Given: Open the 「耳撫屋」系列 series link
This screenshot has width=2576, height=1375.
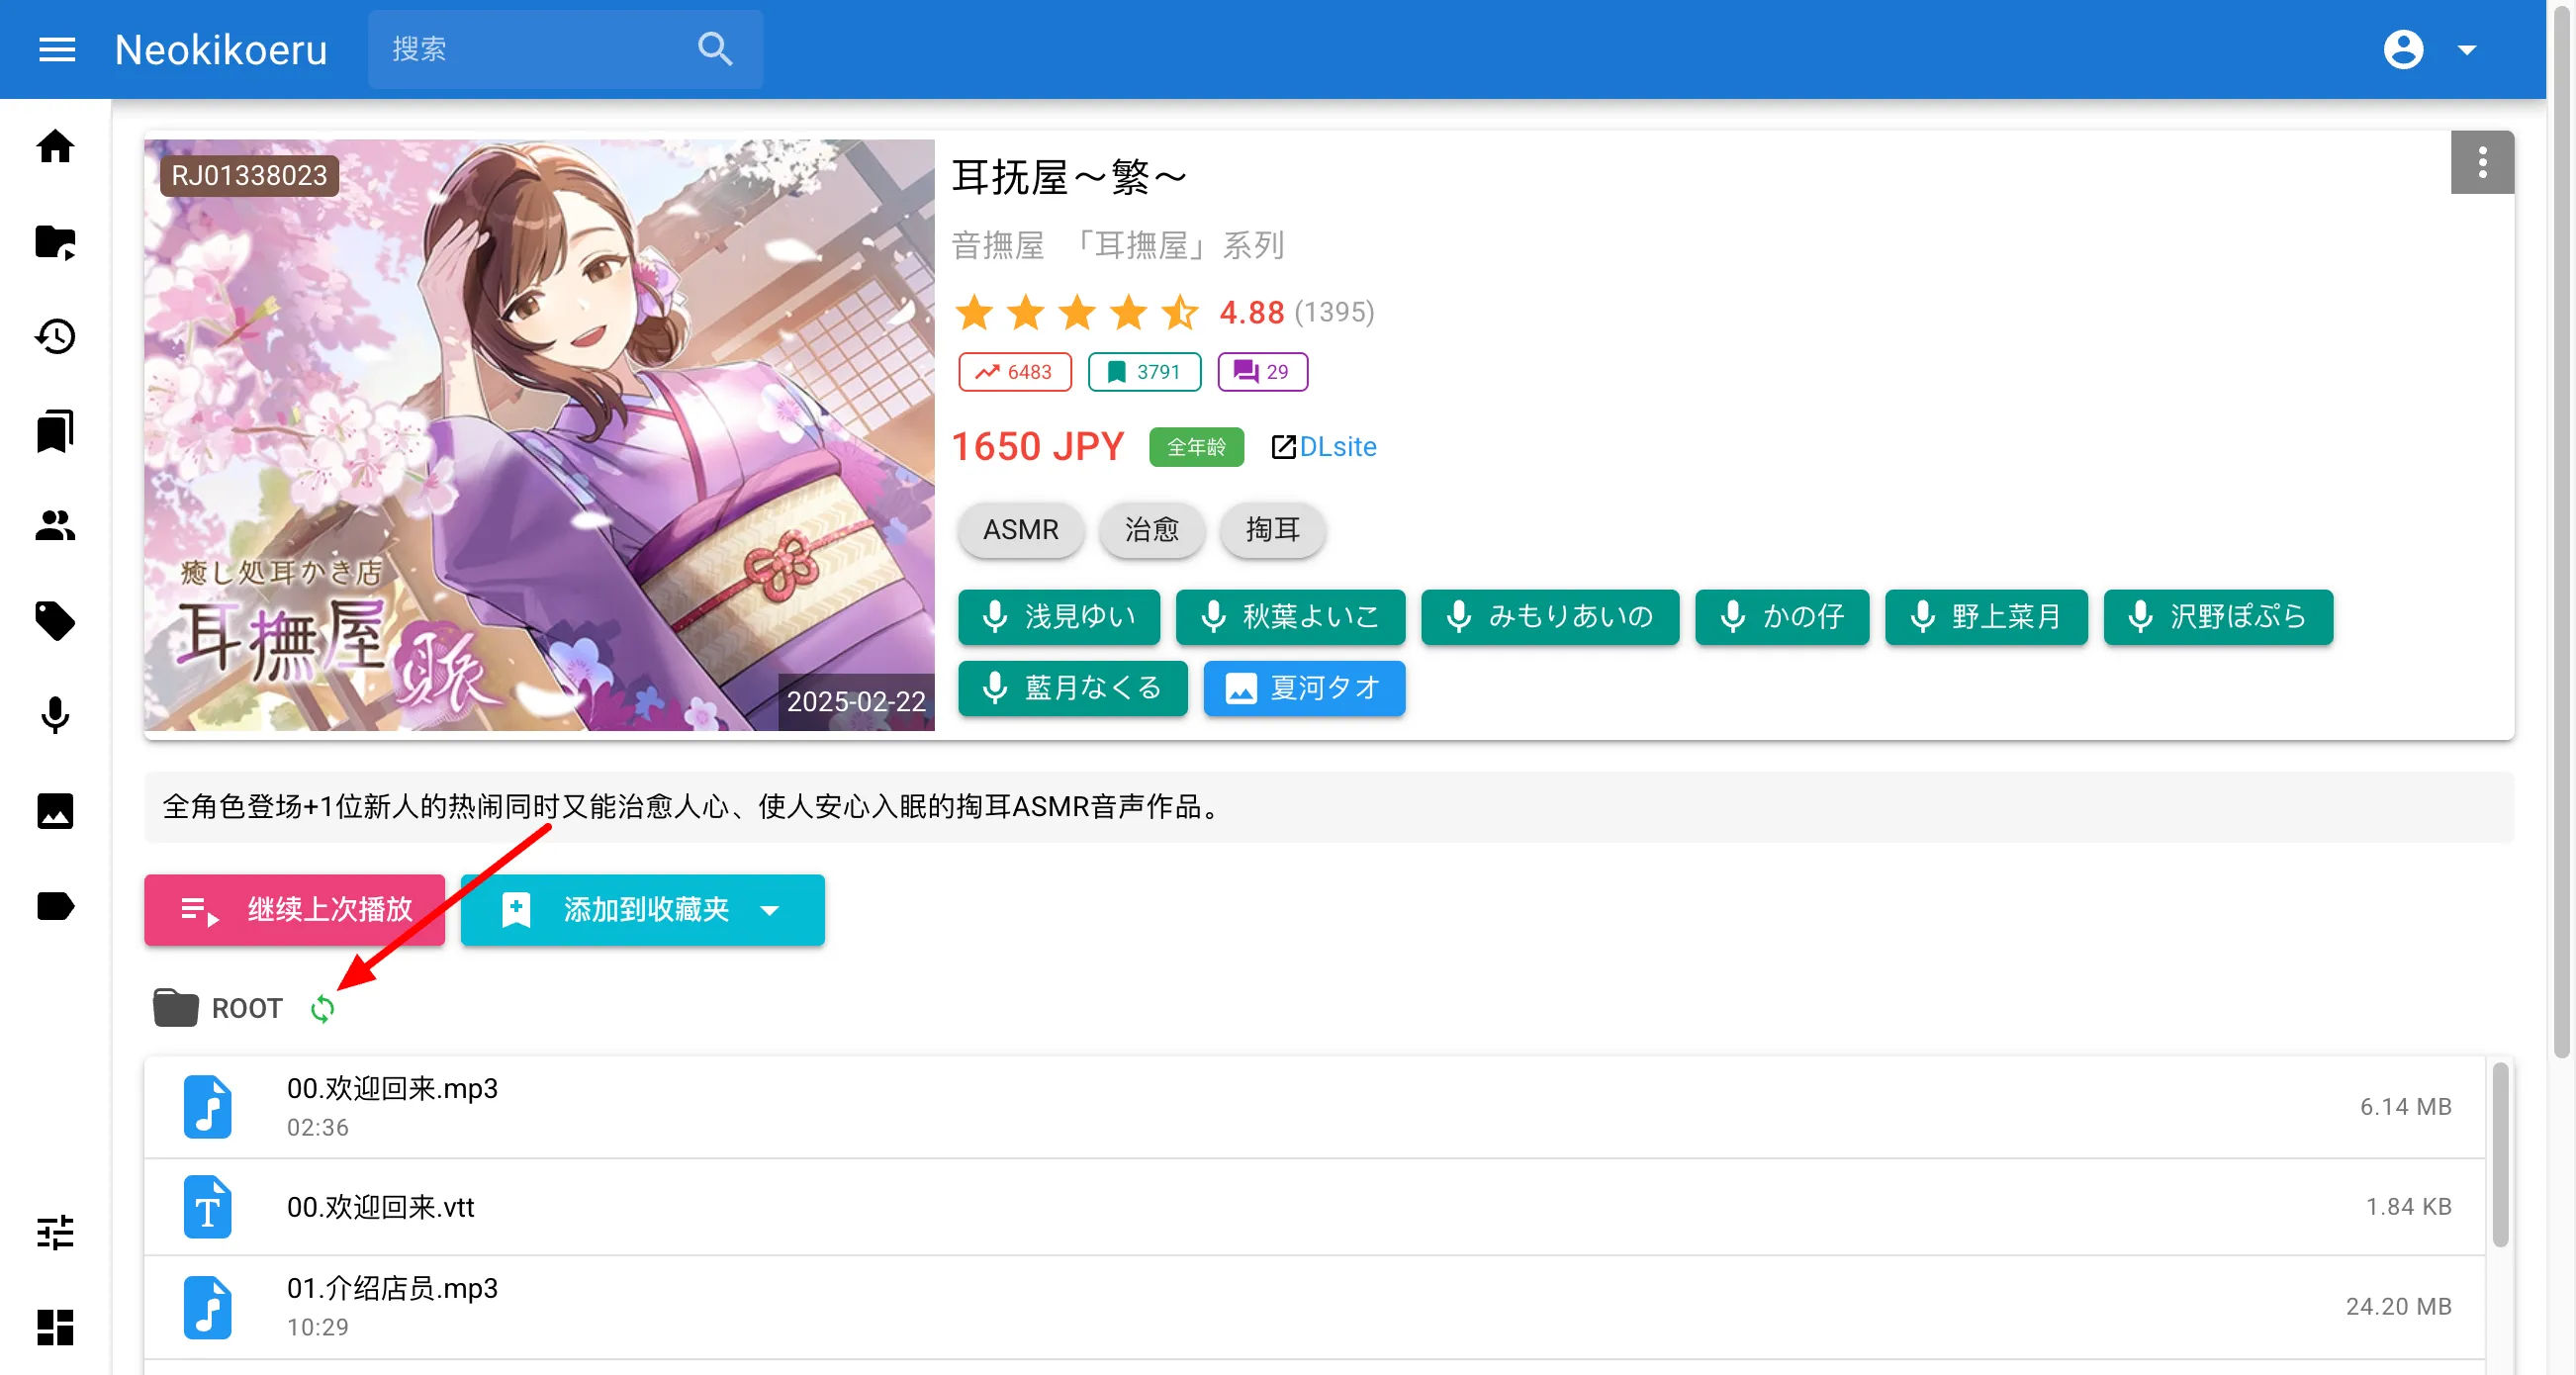Looking at the screenshot, I should coord(1177,245).
